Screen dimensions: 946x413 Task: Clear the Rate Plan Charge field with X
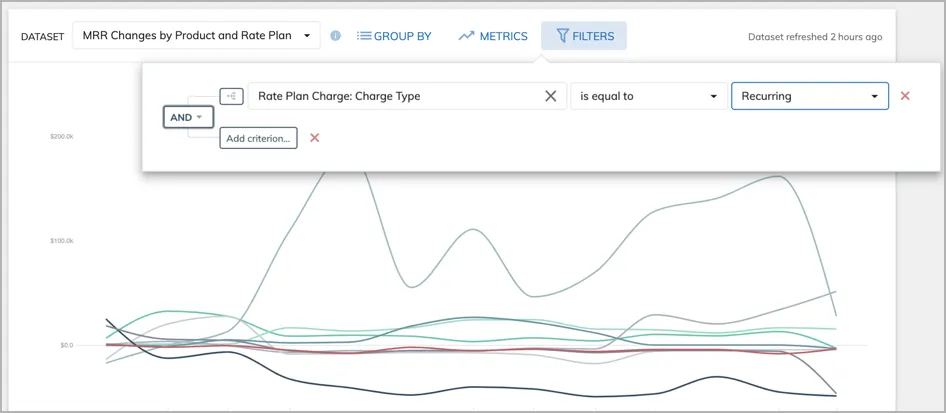(x=551, y=96)
